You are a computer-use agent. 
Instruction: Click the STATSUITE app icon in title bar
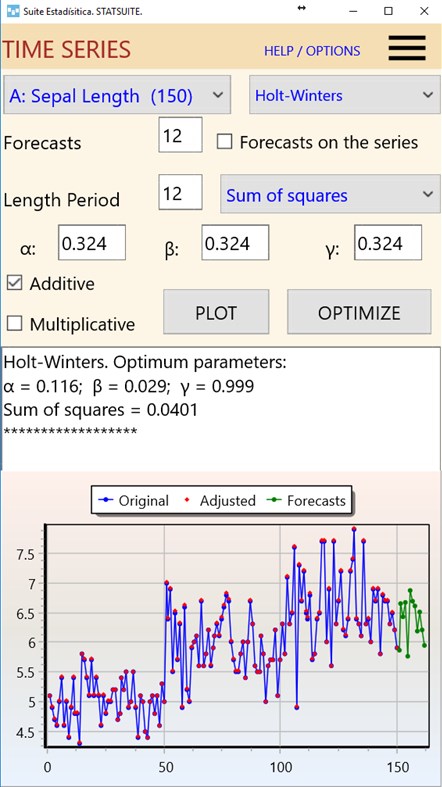pos(14,11)
